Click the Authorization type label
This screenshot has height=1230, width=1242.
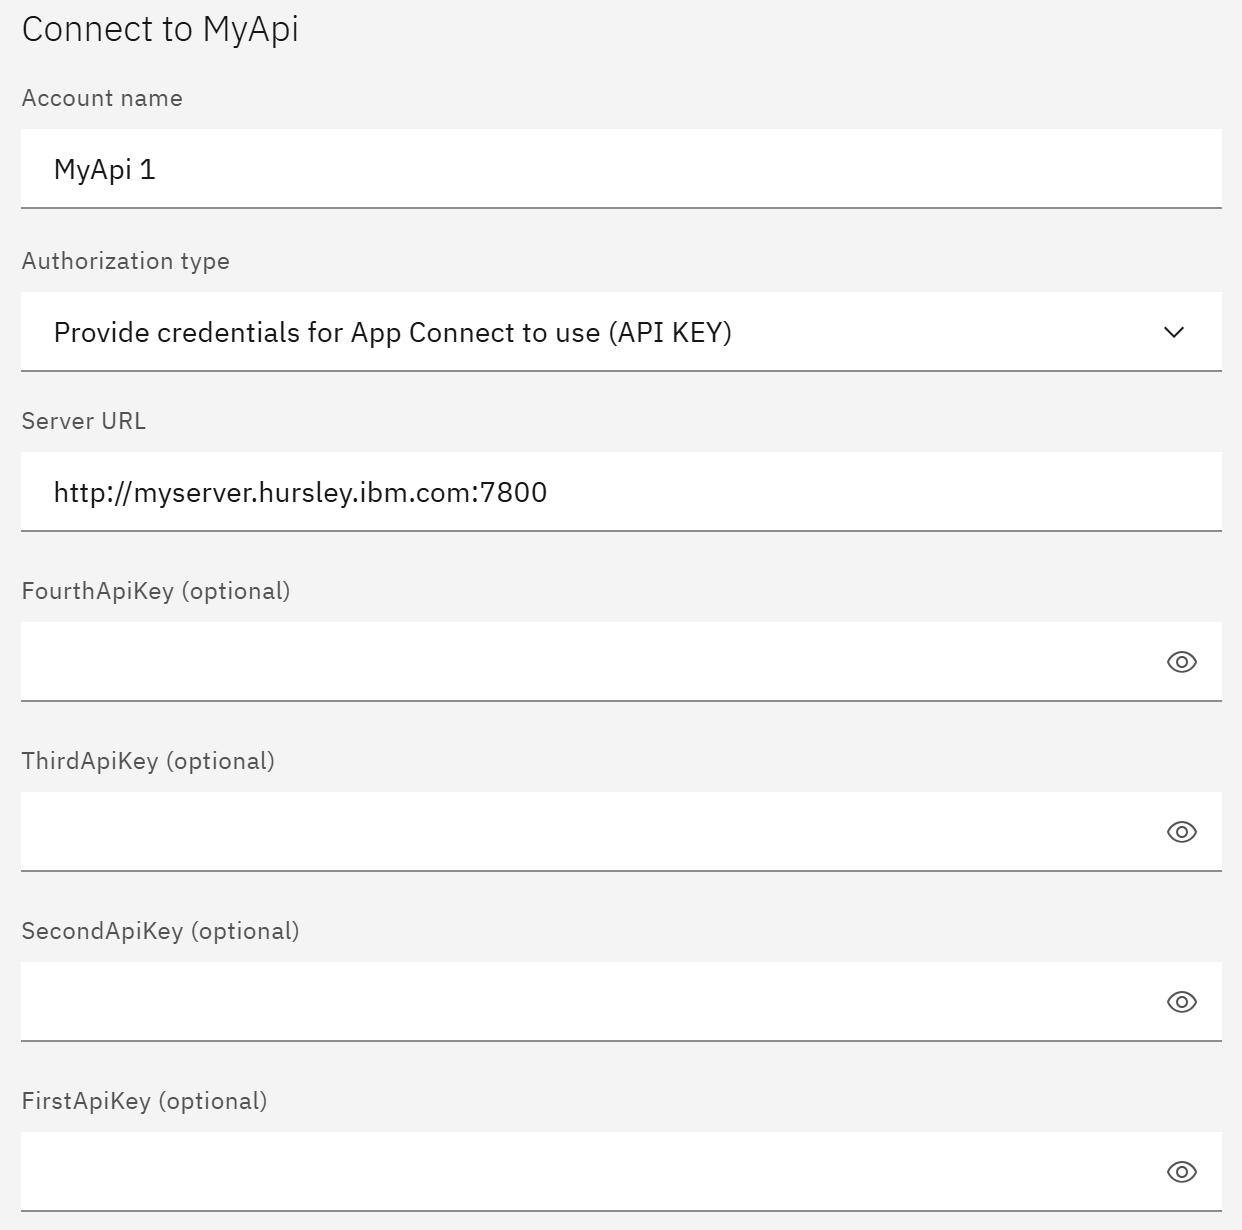point(126,261)
